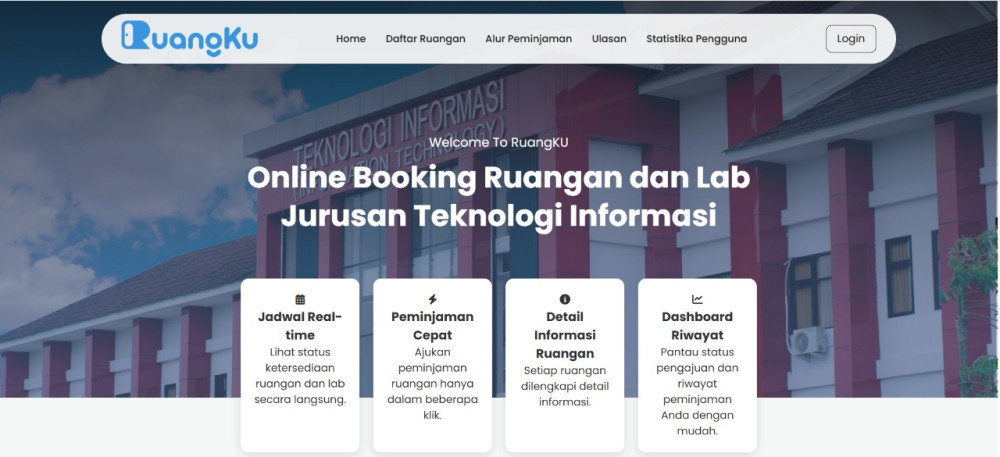The height and width of the screenshot is (457, 1000).
Task: Click the 'Lihat status ketersediaan' card description
Action: (x=300, y=376)
